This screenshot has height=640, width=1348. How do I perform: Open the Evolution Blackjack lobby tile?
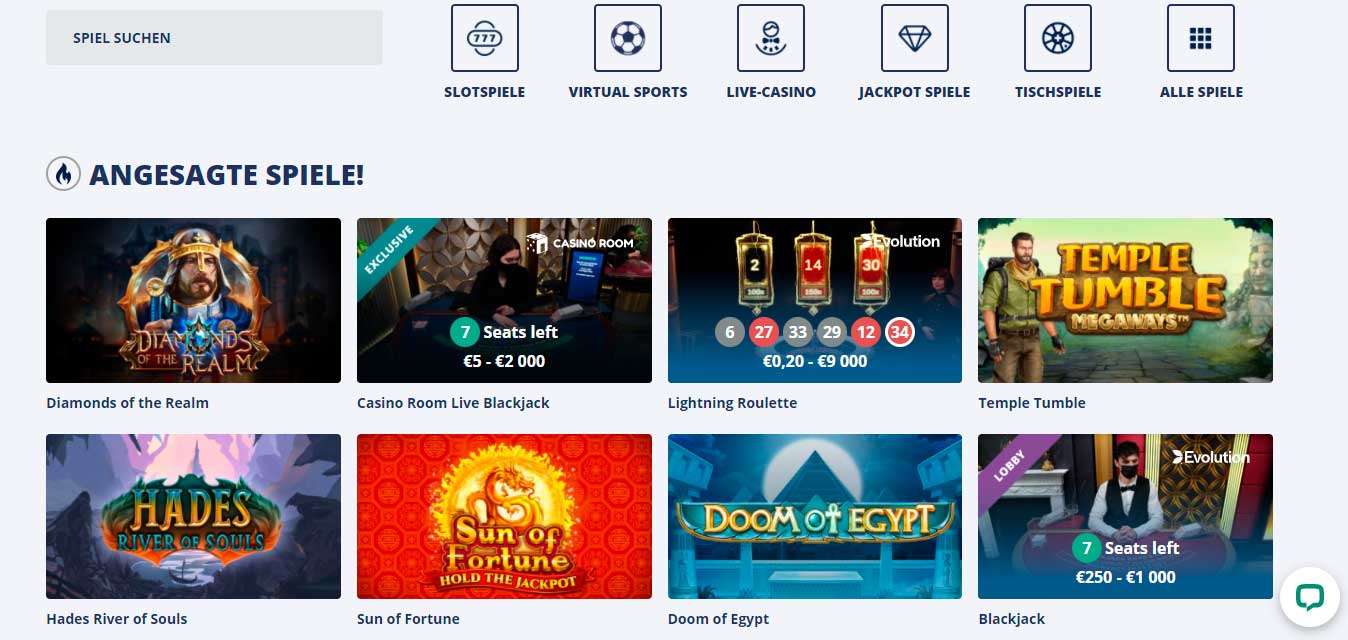[x=1125, y=516]
